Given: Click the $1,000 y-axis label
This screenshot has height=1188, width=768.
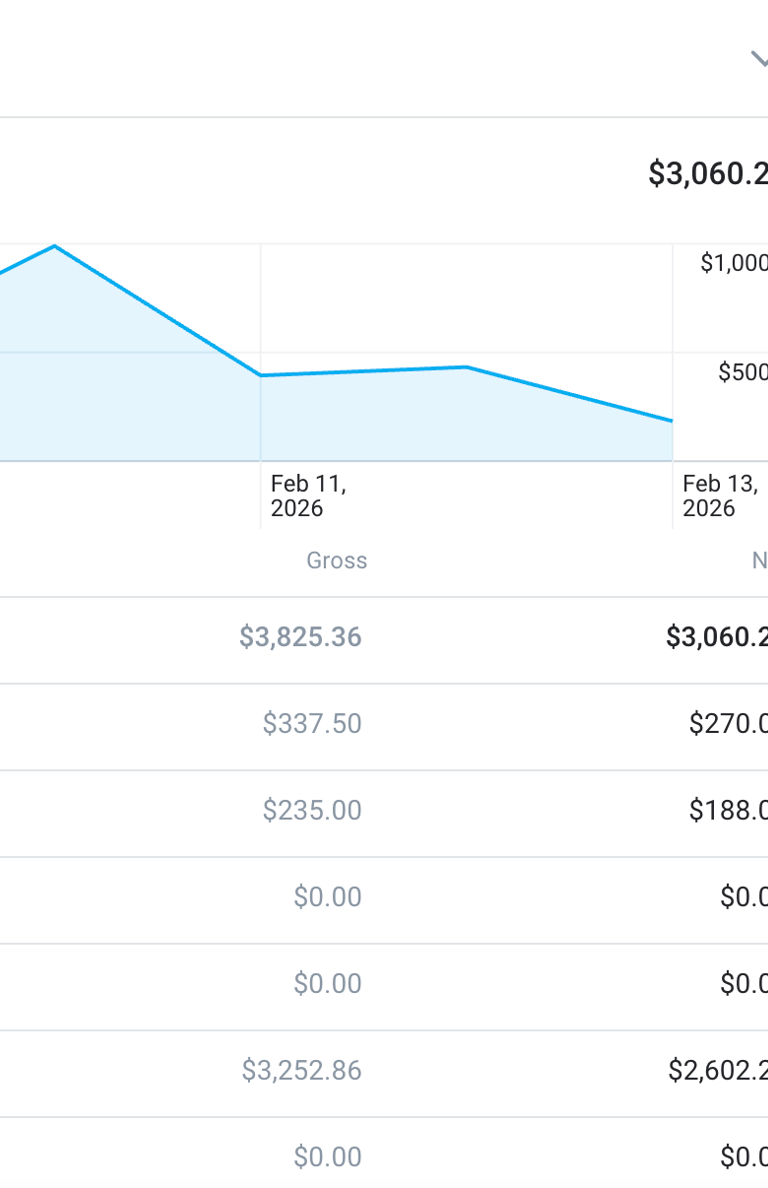Looking at the screenshot, I should coord(734,263).
